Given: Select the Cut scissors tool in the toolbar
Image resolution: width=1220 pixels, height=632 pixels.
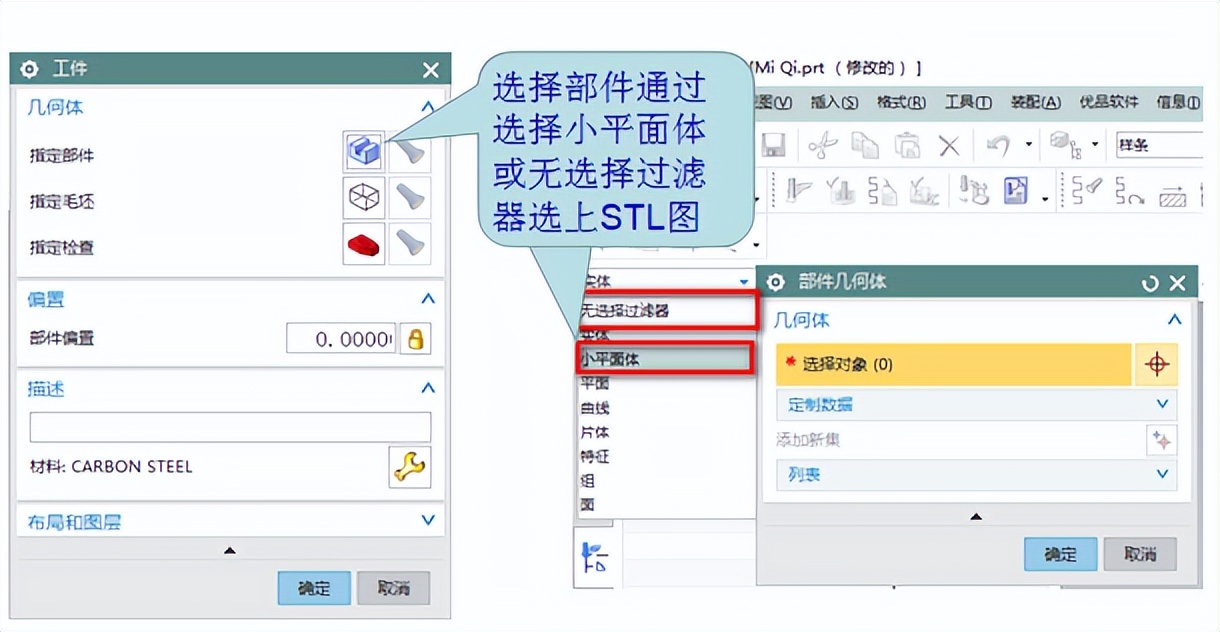Looking at the screenshot, I should [821, 144].
